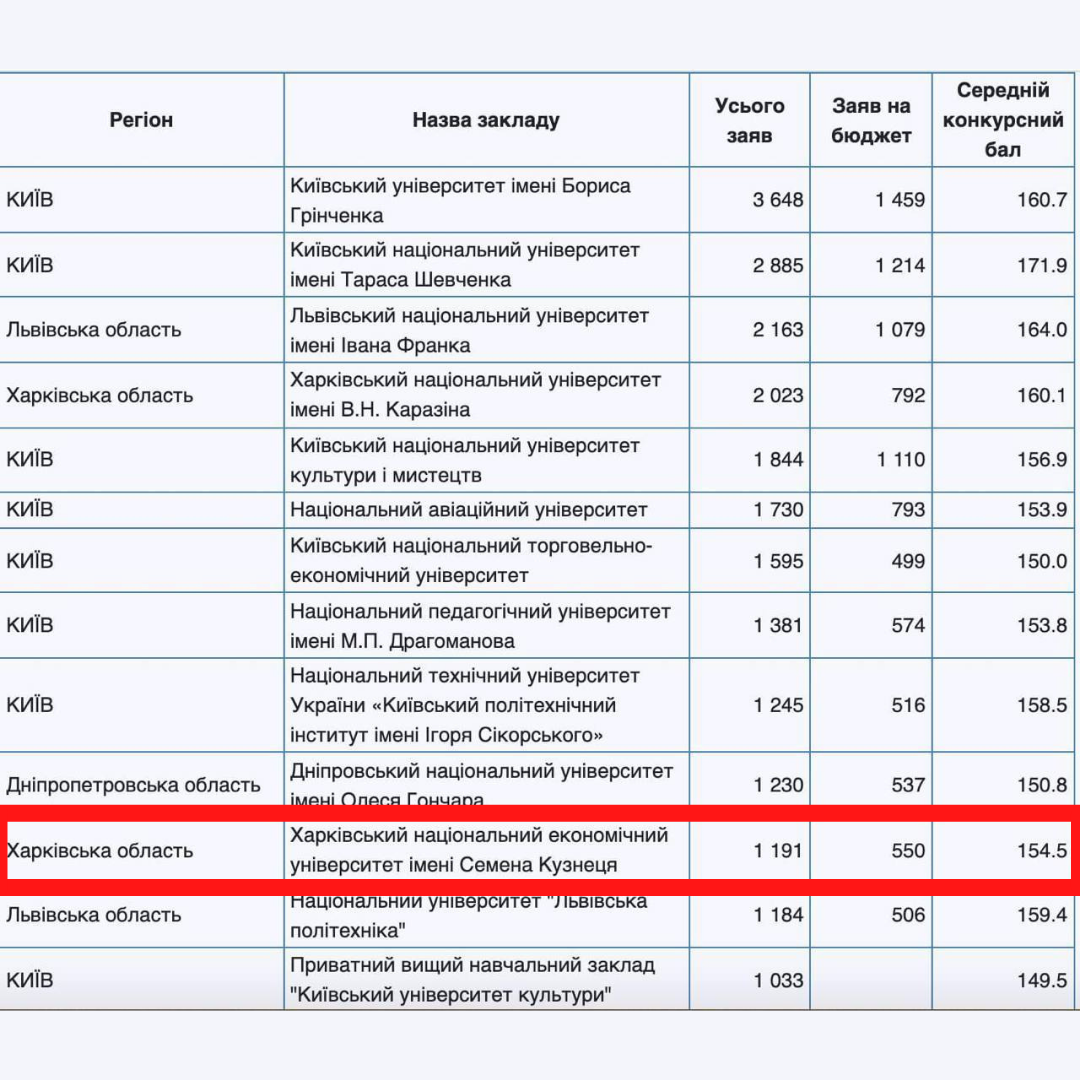Select the score 160.1
The image size is (1080, 1080).
click(1042, 395)
